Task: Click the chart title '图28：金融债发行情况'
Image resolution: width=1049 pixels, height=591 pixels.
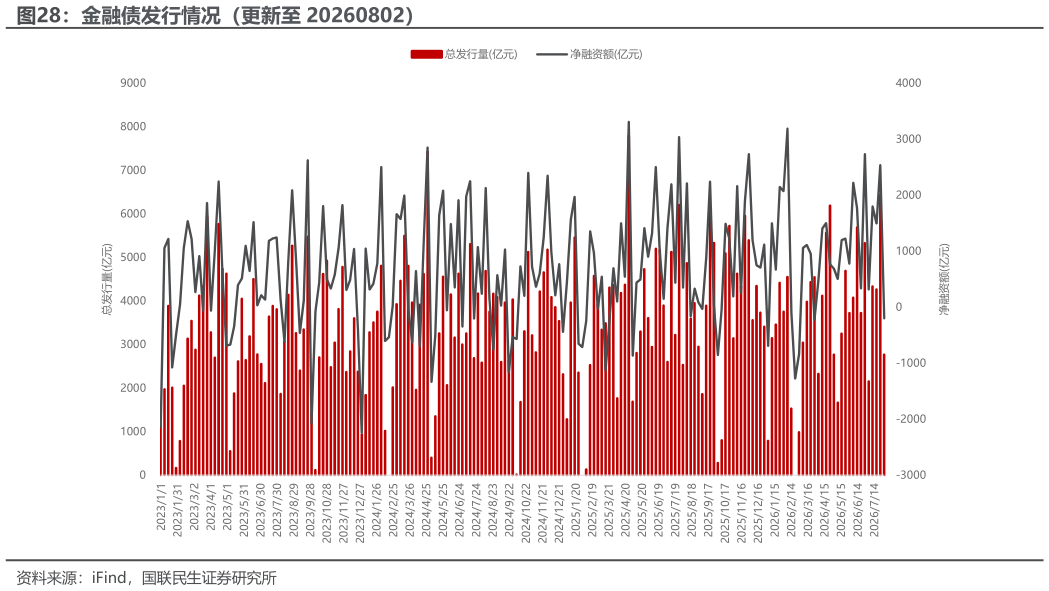Action: [118, 15]
